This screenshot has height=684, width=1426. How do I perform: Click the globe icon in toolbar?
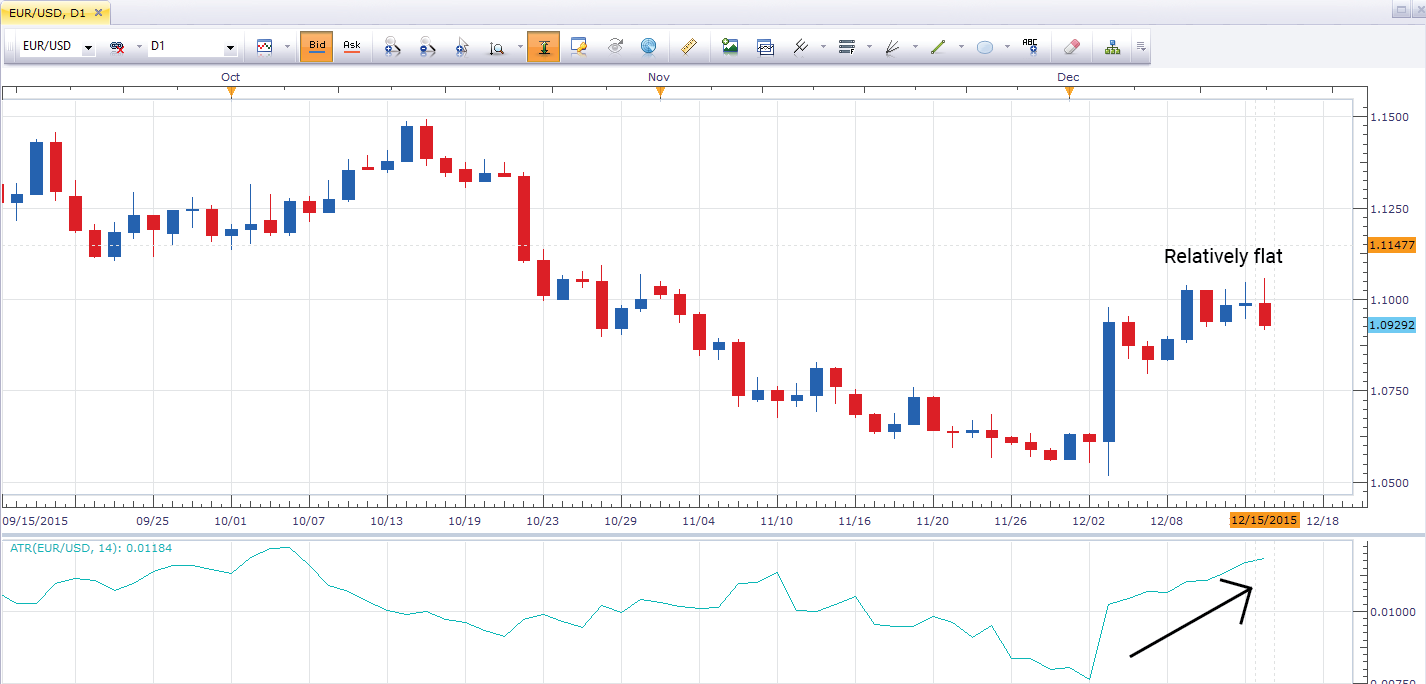point(648,46)
